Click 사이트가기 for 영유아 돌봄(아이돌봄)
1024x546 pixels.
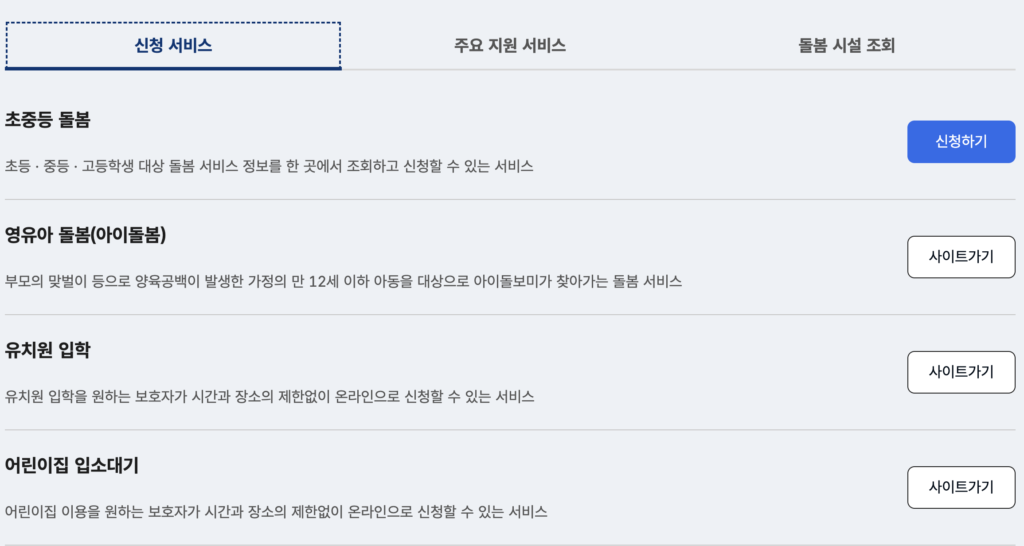tap(960, 257)
